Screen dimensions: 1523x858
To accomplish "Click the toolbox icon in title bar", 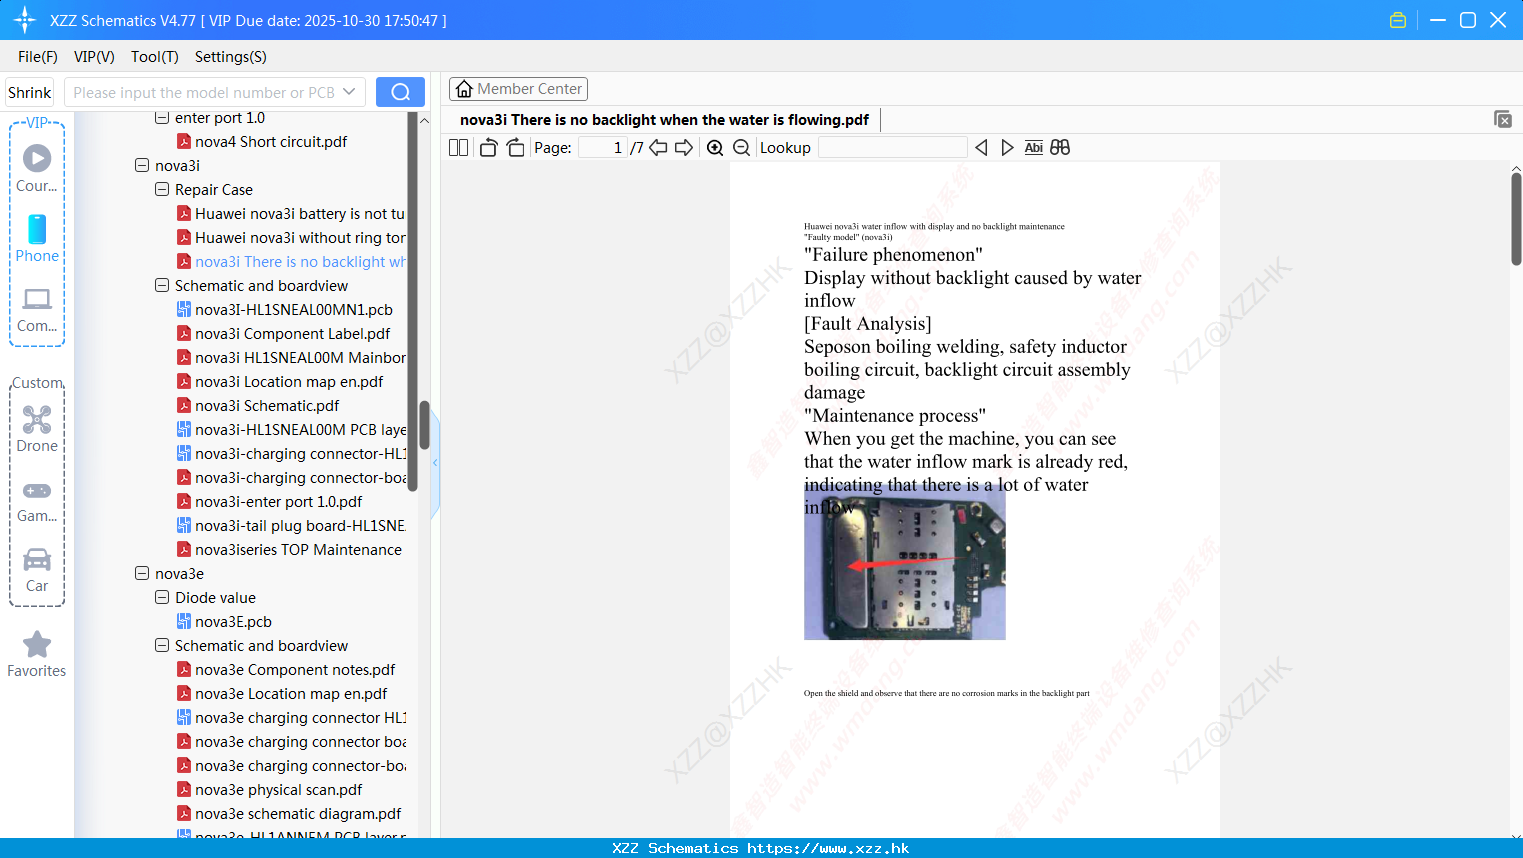I will [1398, 20].
